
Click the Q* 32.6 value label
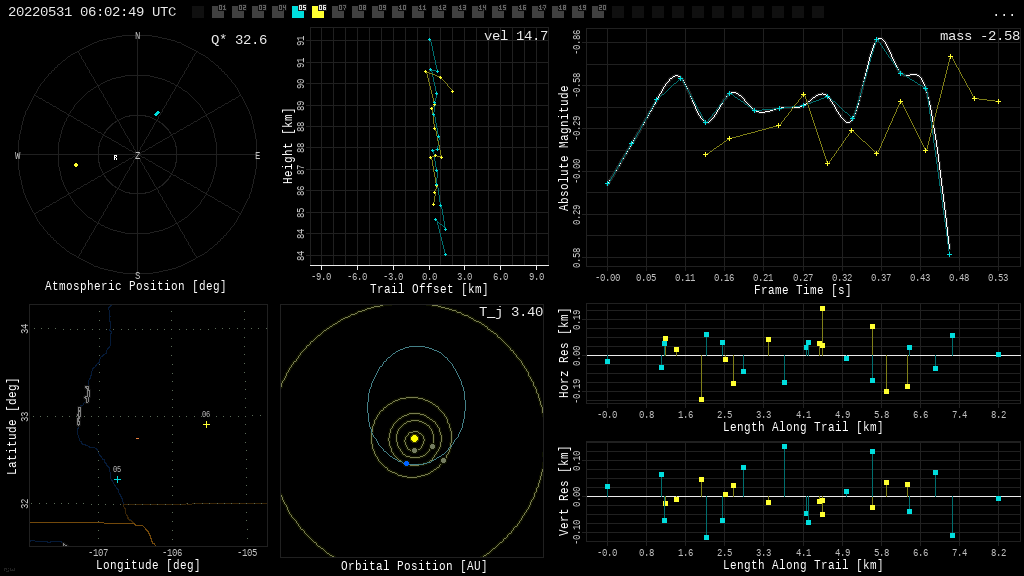pos(238,41)
